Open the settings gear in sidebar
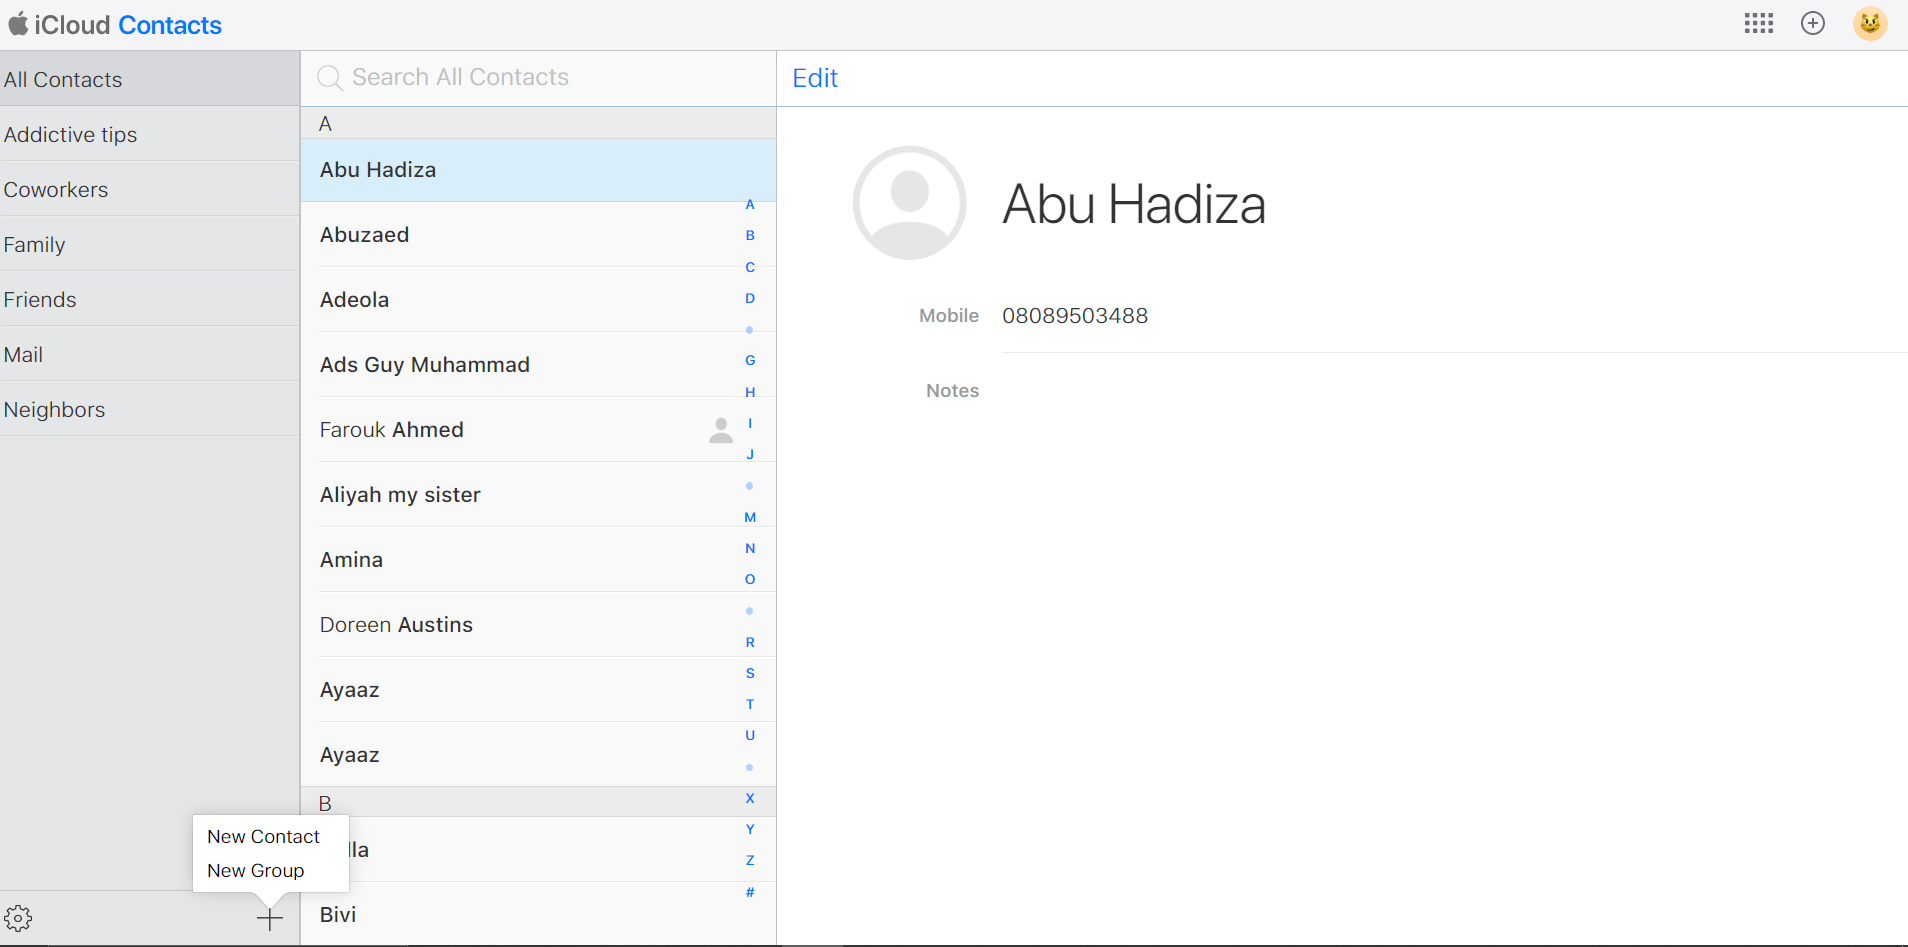Screen dimensions: 1908x947 click(x=18, y=918)
